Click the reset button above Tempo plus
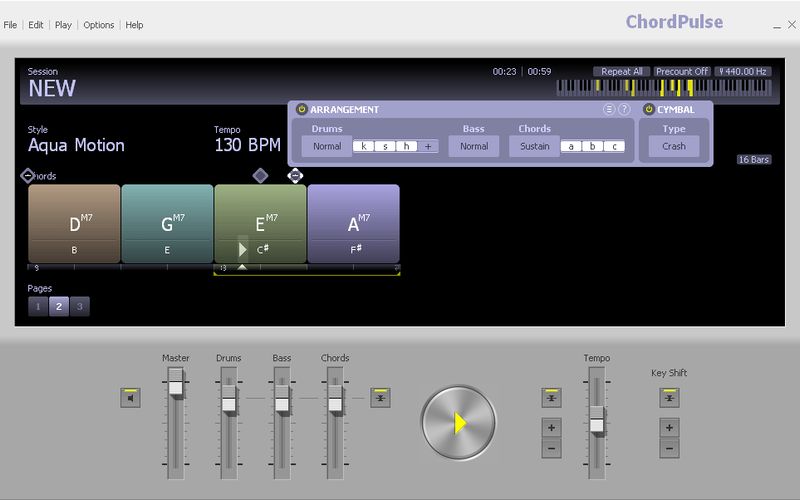 [x=551, y=398]
